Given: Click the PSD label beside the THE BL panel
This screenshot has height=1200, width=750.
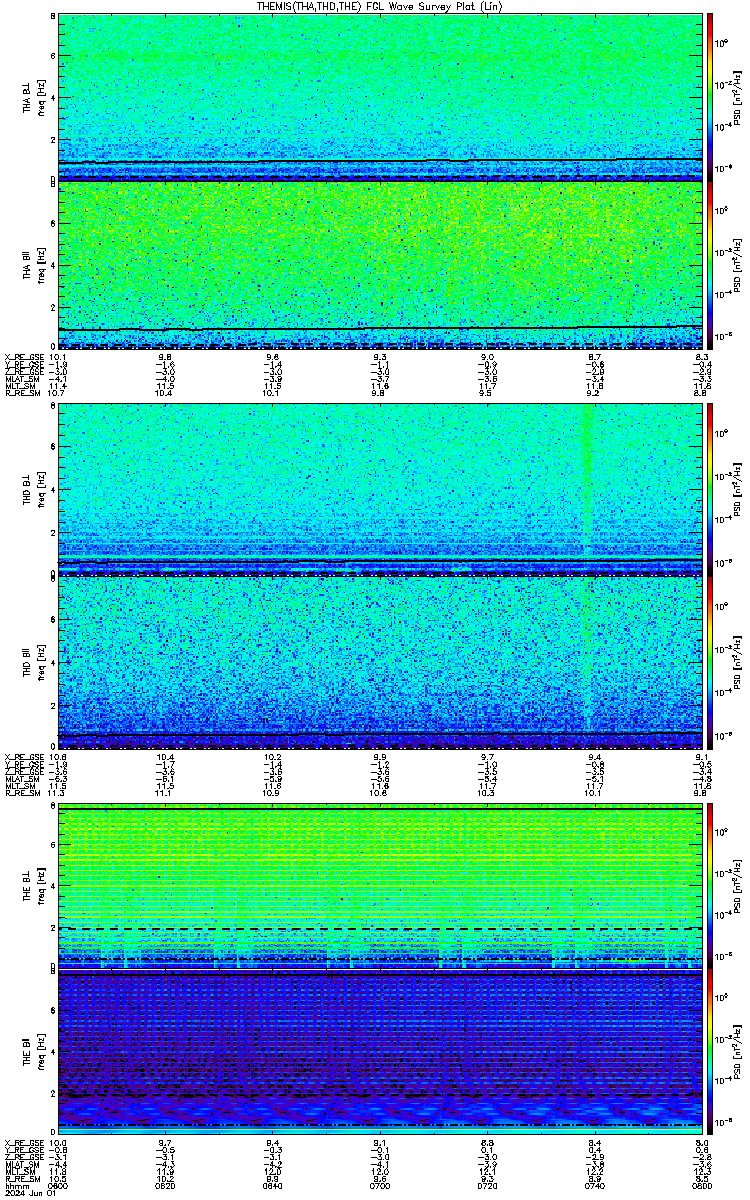Looking at the screenshot, I should pos(738,884).
